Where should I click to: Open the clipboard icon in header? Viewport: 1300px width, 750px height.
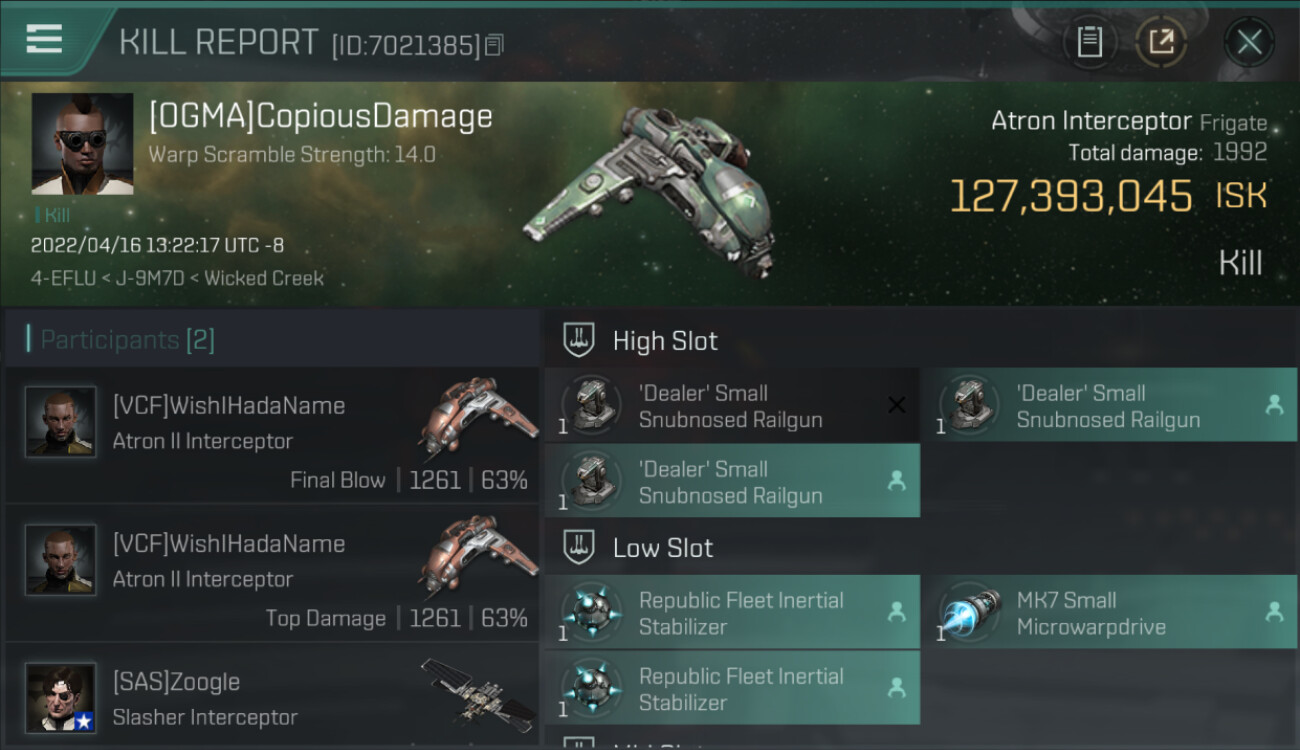(x=1089, y=42)
